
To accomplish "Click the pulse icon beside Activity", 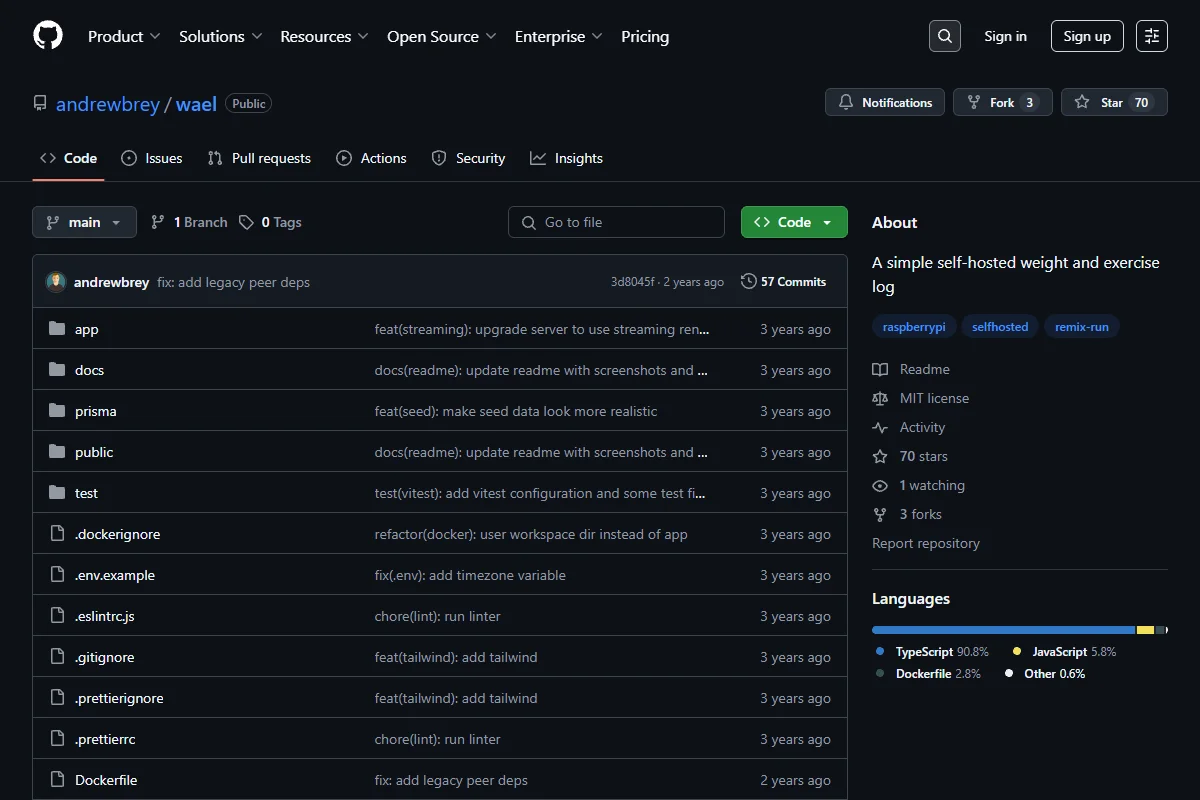I will click(880, 427).
